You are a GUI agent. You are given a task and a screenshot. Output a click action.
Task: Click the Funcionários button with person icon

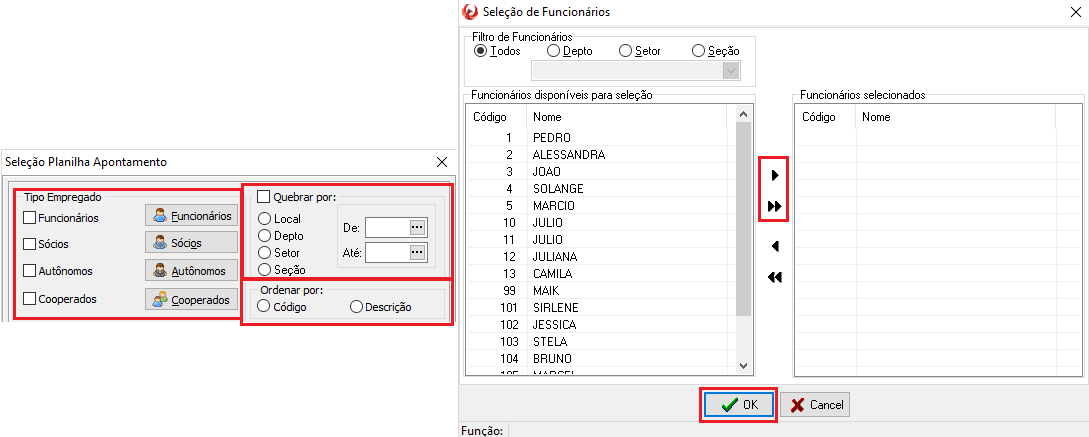[191, 216]
